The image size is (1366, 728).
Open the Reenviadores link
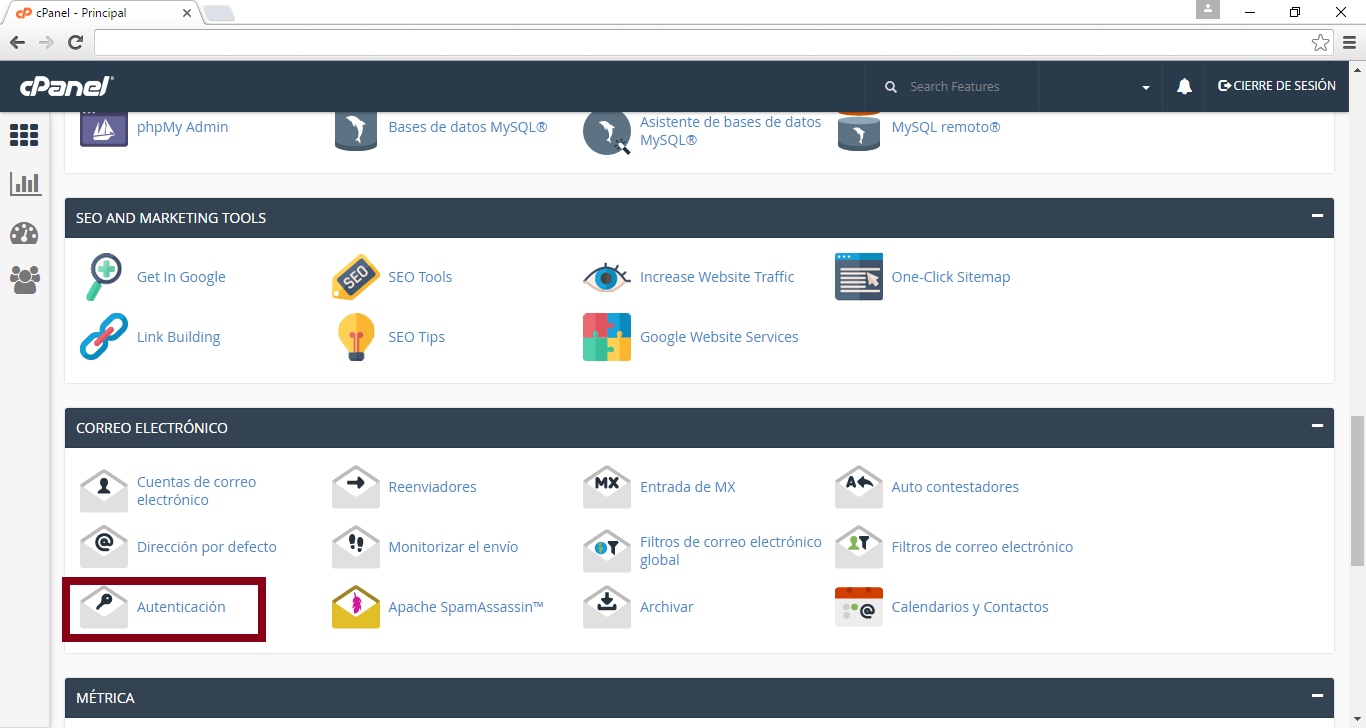(432, 487)
